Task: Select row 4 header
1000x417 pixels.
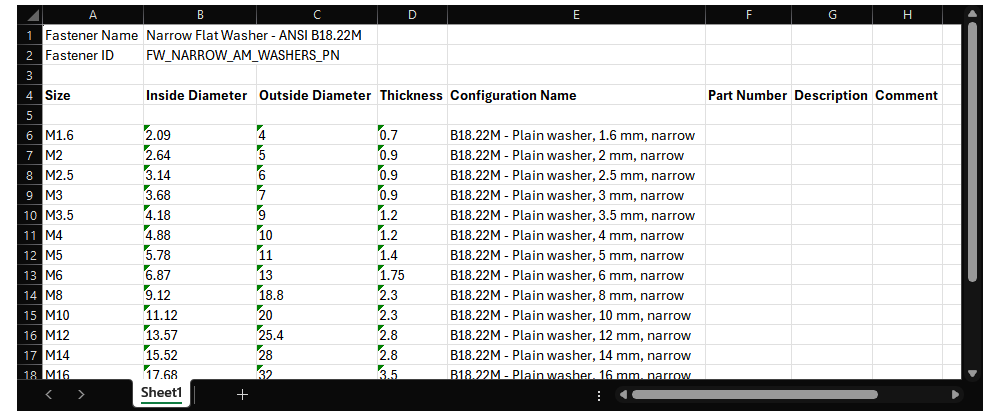Action: 31,96
